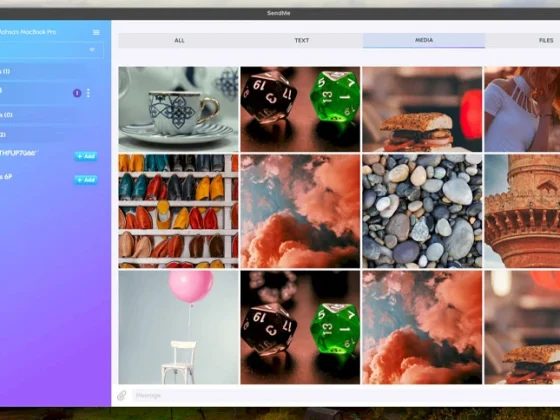Open the pink clouds photo in middle row

[x=300, y=211]
